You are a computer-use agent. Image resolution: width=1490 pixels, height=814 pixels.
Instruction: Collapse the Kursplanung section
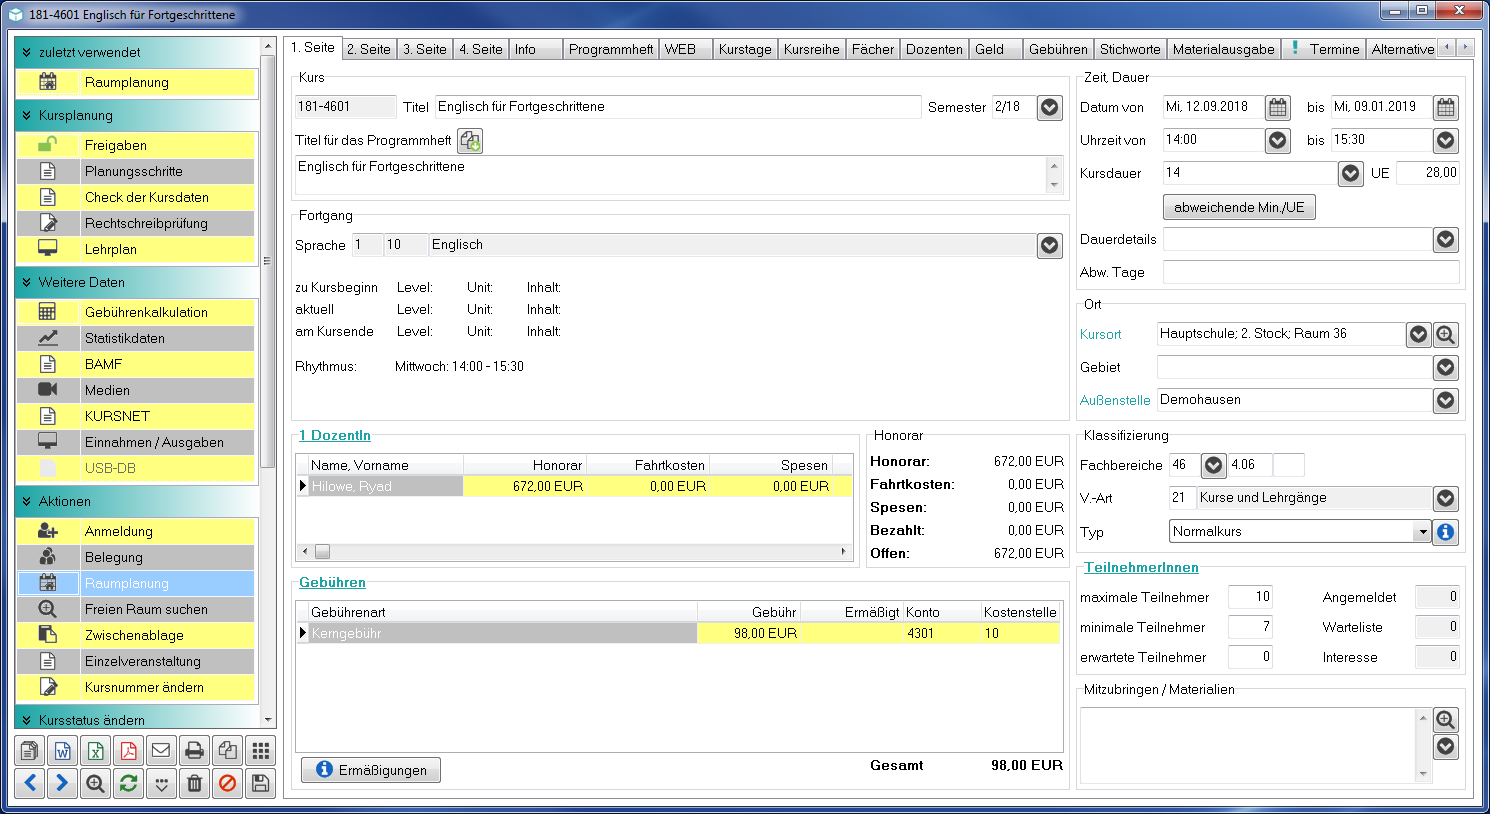point(26,115)
